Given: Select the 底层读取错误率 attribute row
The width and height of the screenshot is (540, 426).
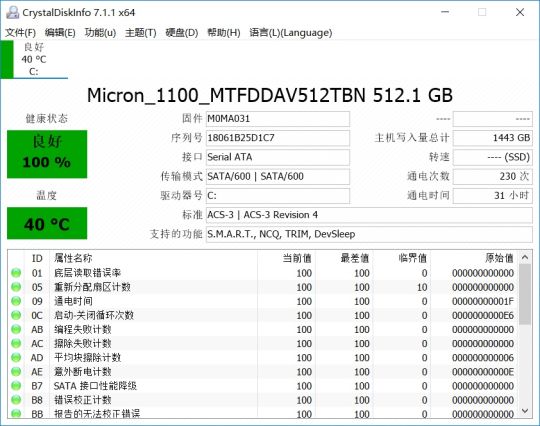Looking at the screenshot, I should click(x=263, y=273).
